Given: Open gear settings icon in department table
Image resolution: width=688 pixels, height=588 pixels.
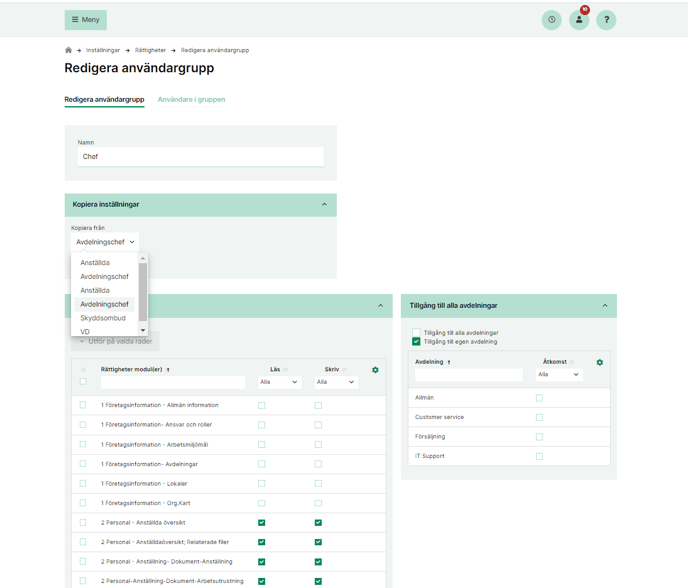Looking at the screenshot, I should click(x=600, y=362).
